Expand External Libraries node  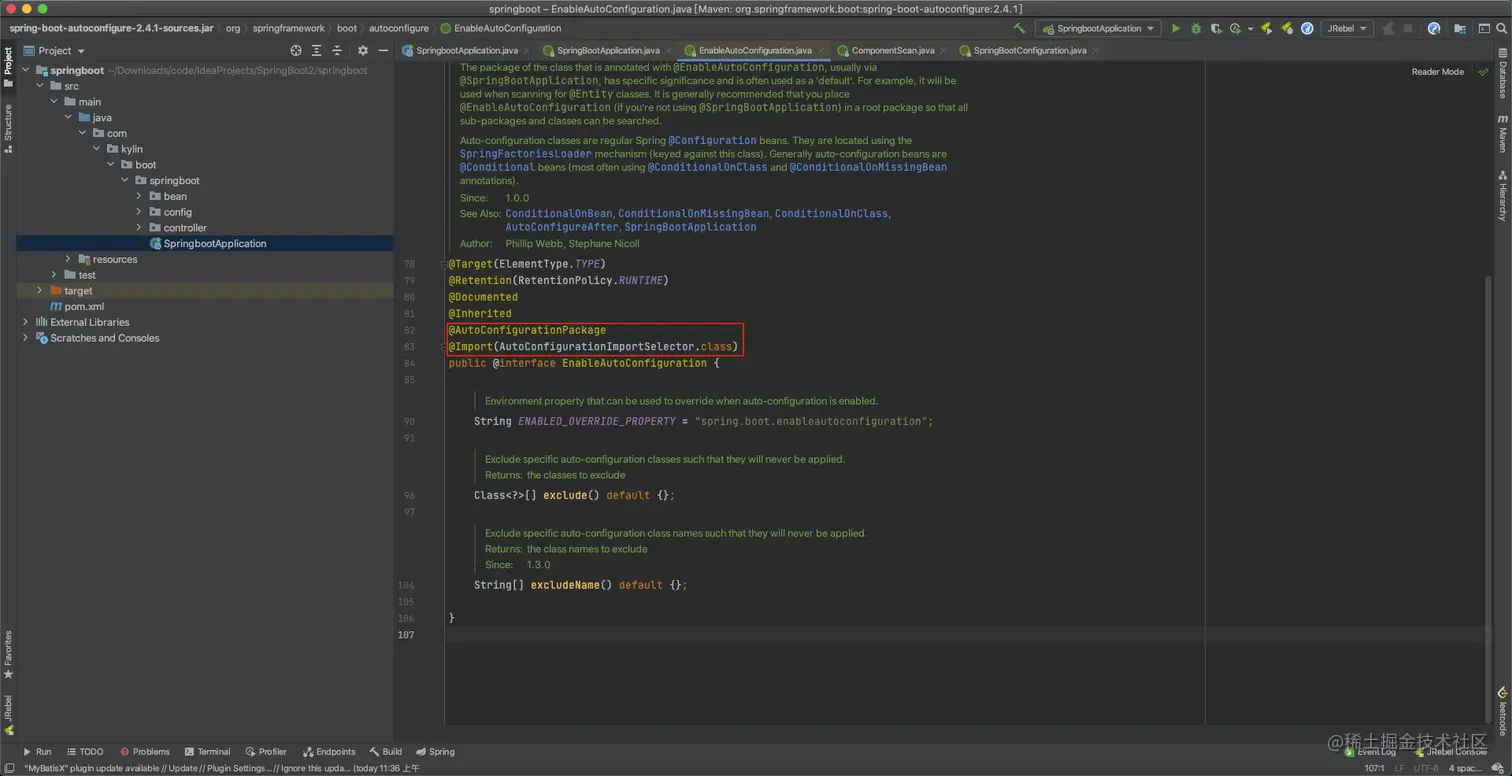[26, 323]
